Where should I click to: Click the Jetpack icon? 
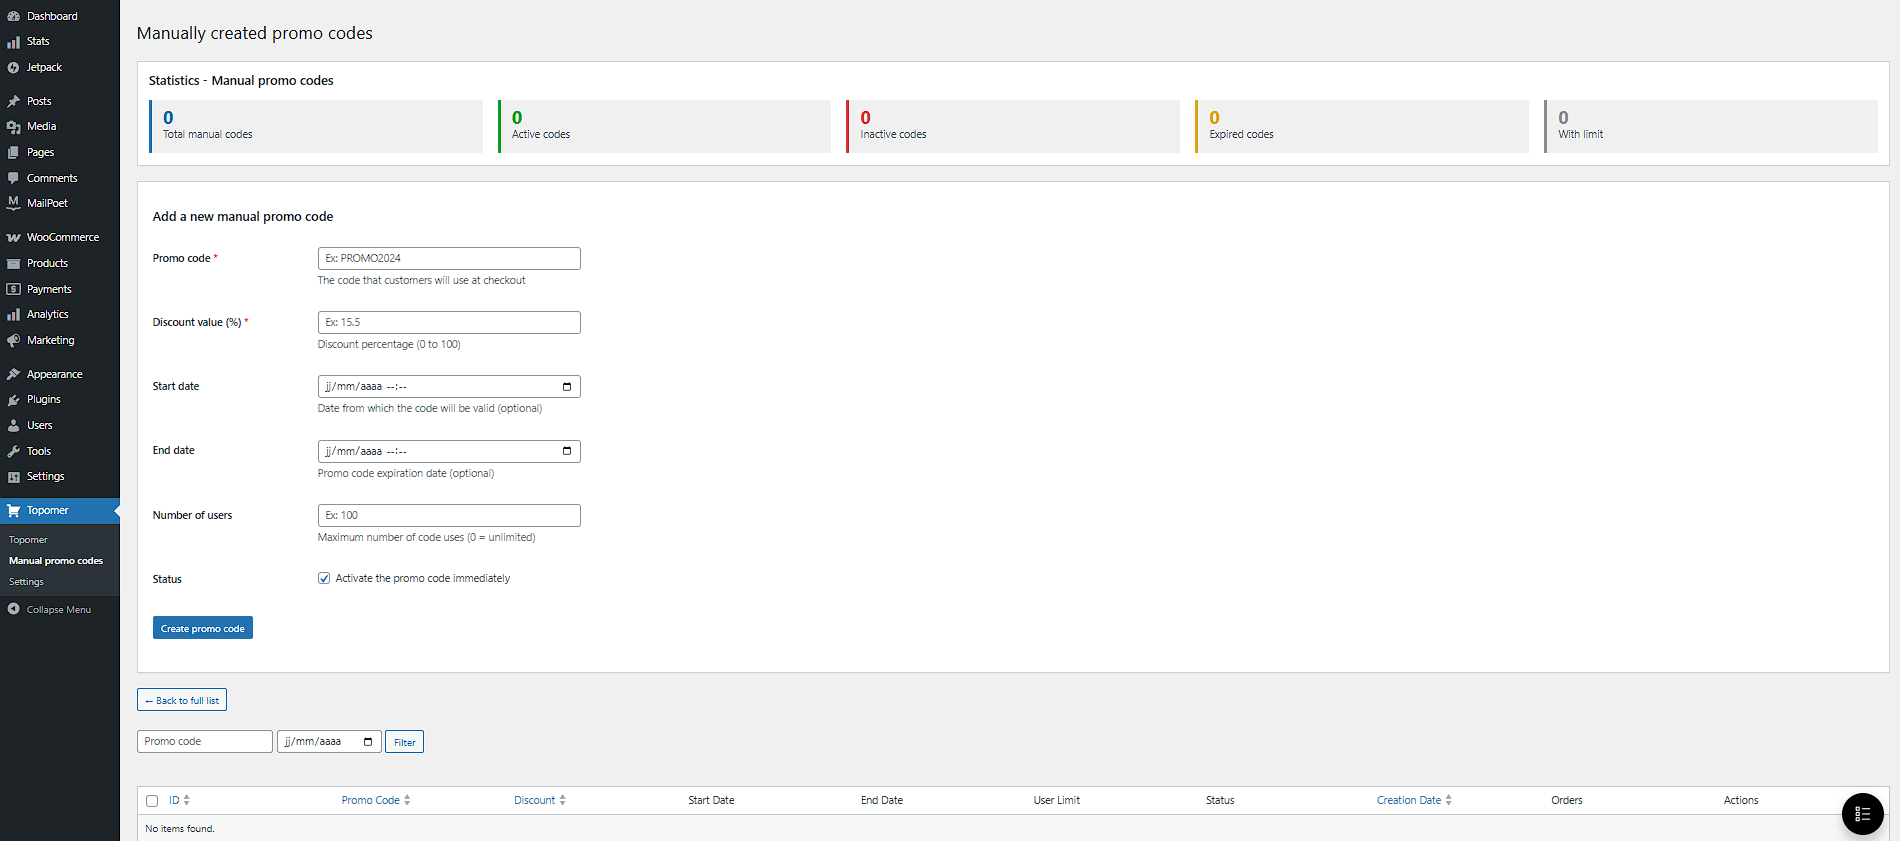tap(13, 68)
